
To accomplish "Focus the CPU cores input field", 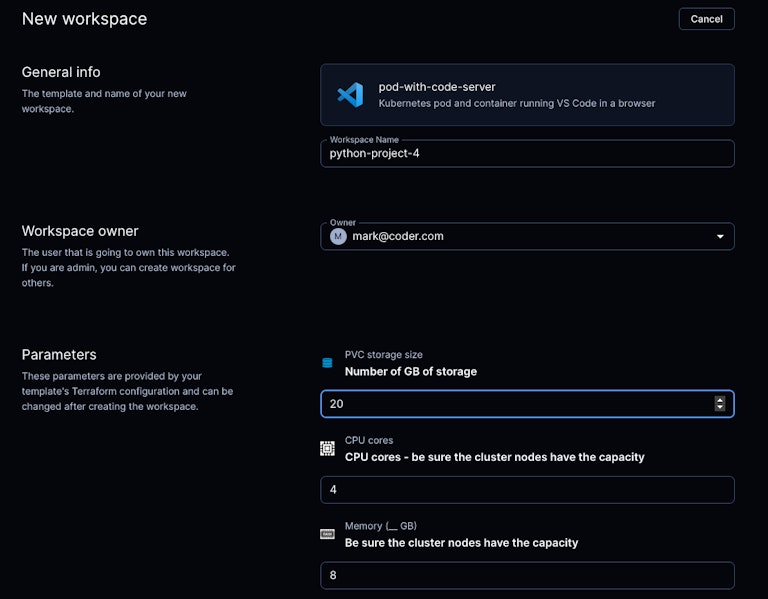I will click(x=527, y=490).
